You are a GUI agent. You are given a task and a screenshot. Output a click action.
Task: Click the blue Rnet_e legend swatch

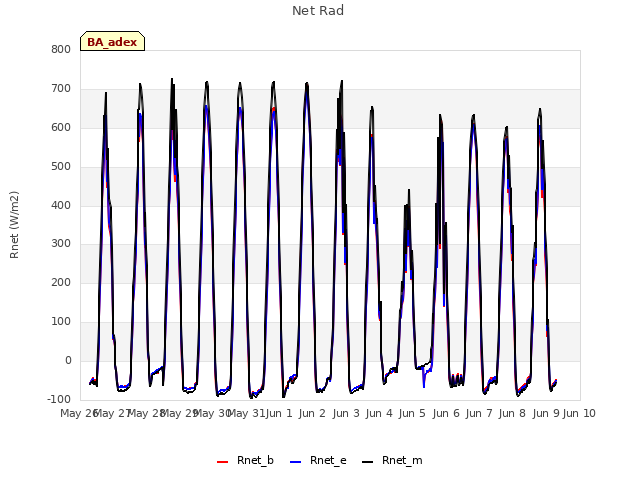(296, 462)
